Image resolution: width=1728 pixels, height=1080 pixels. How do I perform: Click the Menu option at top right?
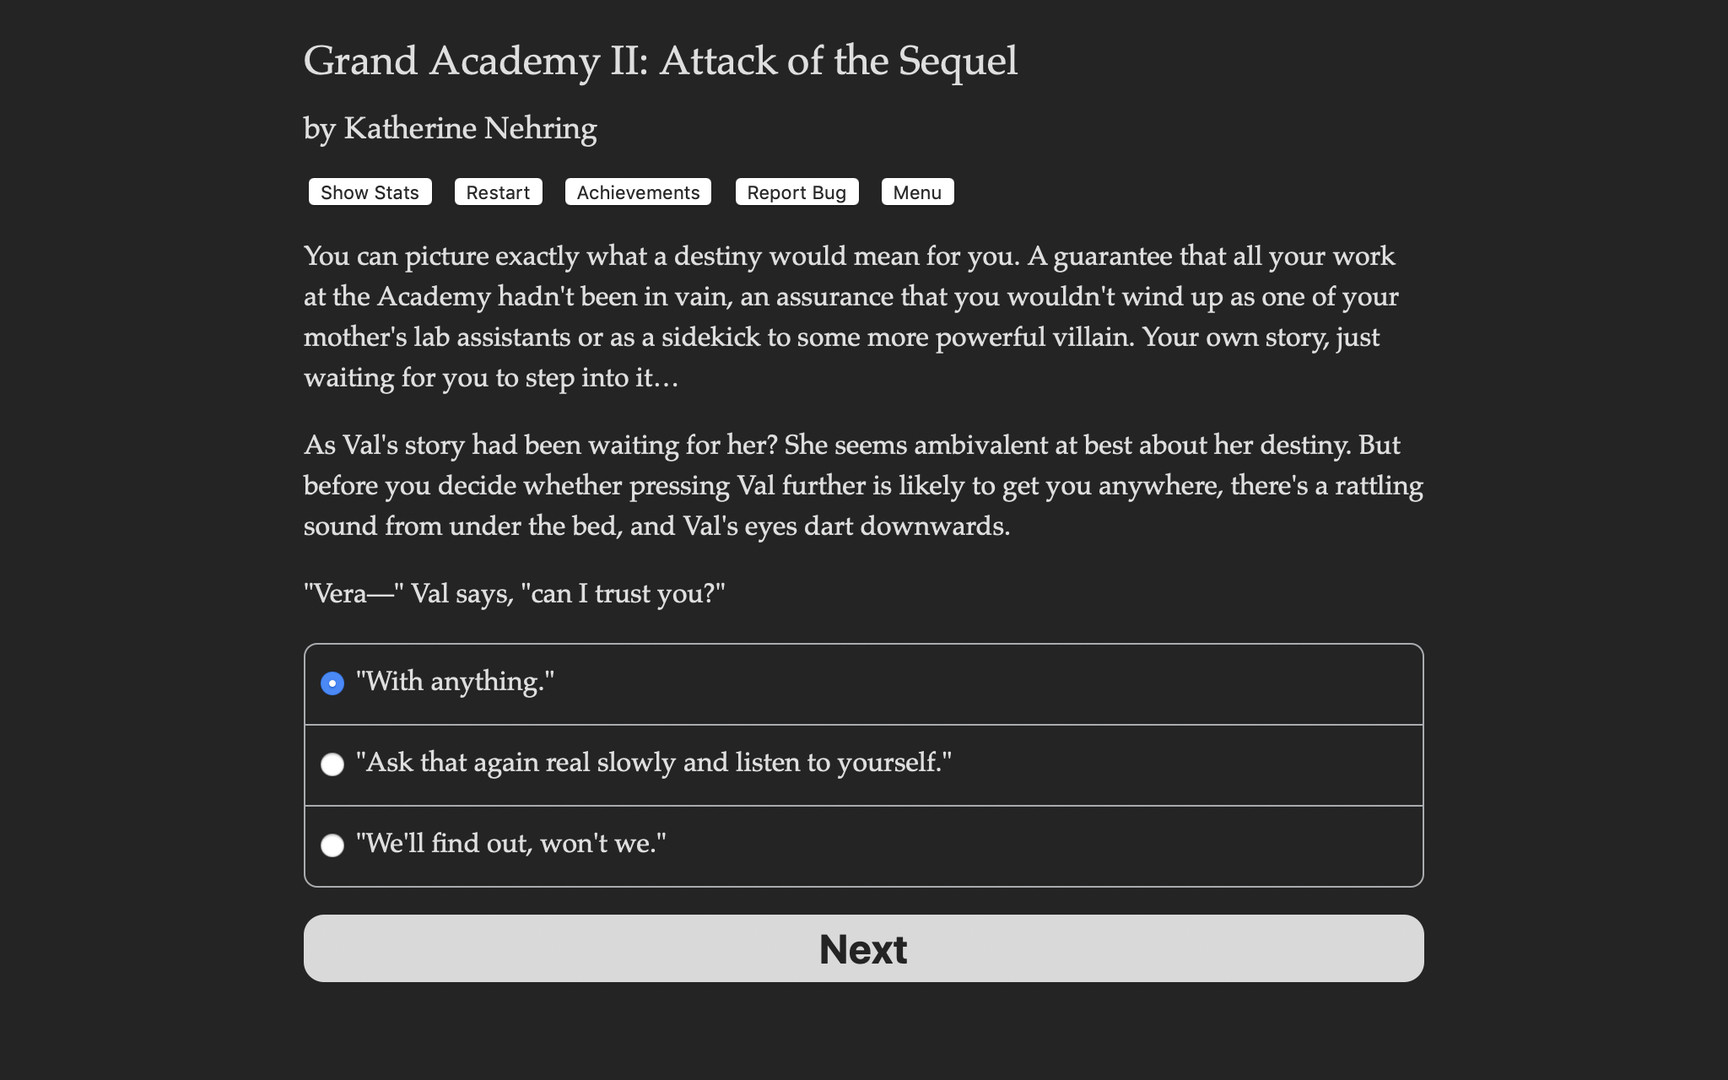(917, 192)
